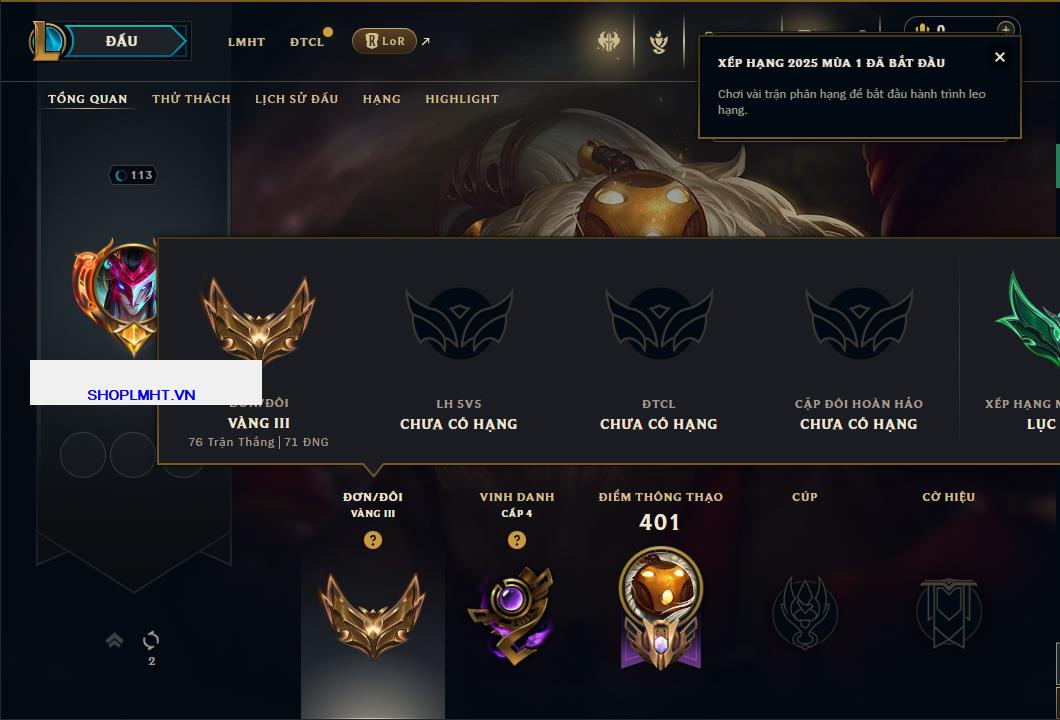Select the Cờ Hiệu banner emblem
This screenshot has height=720, width=1060.
pos(948,613)
